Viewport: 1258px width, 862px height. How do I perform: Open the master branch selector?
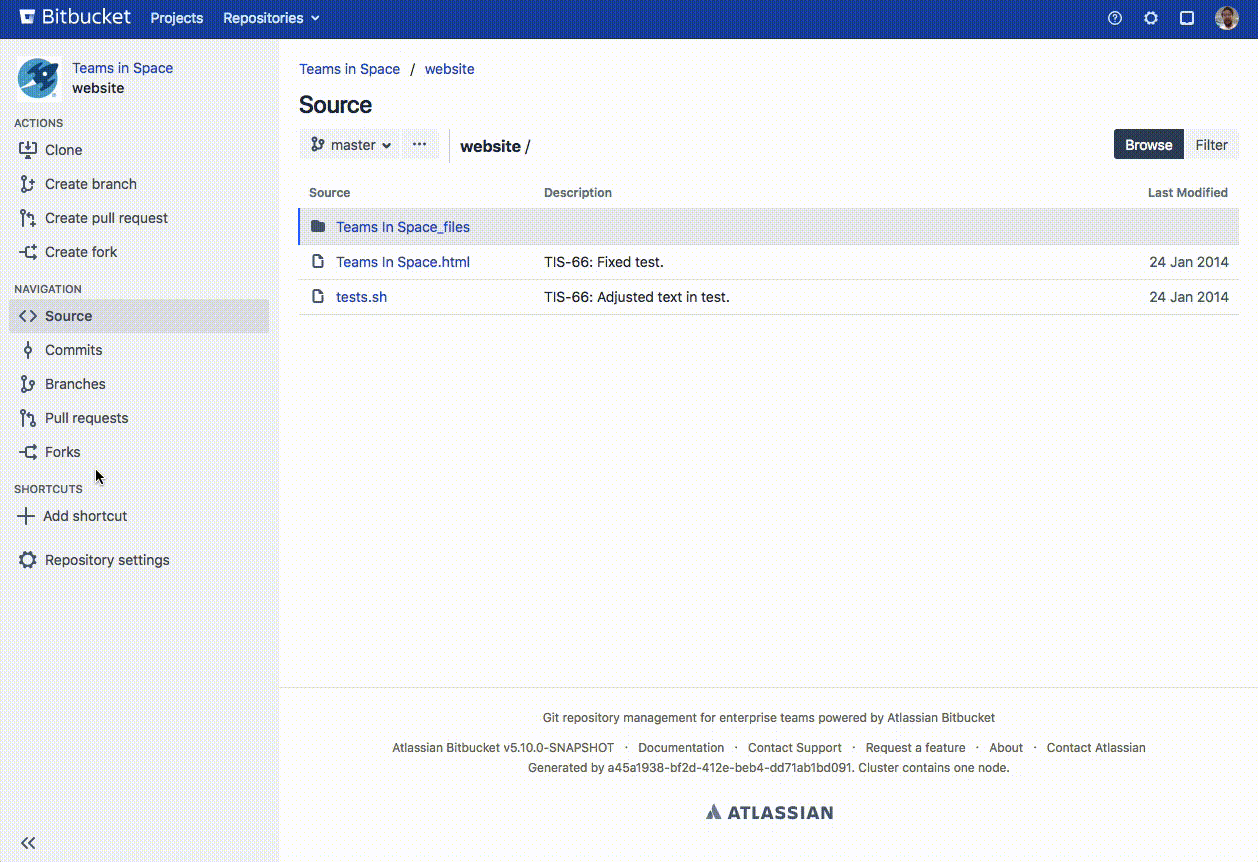[348, 144]
